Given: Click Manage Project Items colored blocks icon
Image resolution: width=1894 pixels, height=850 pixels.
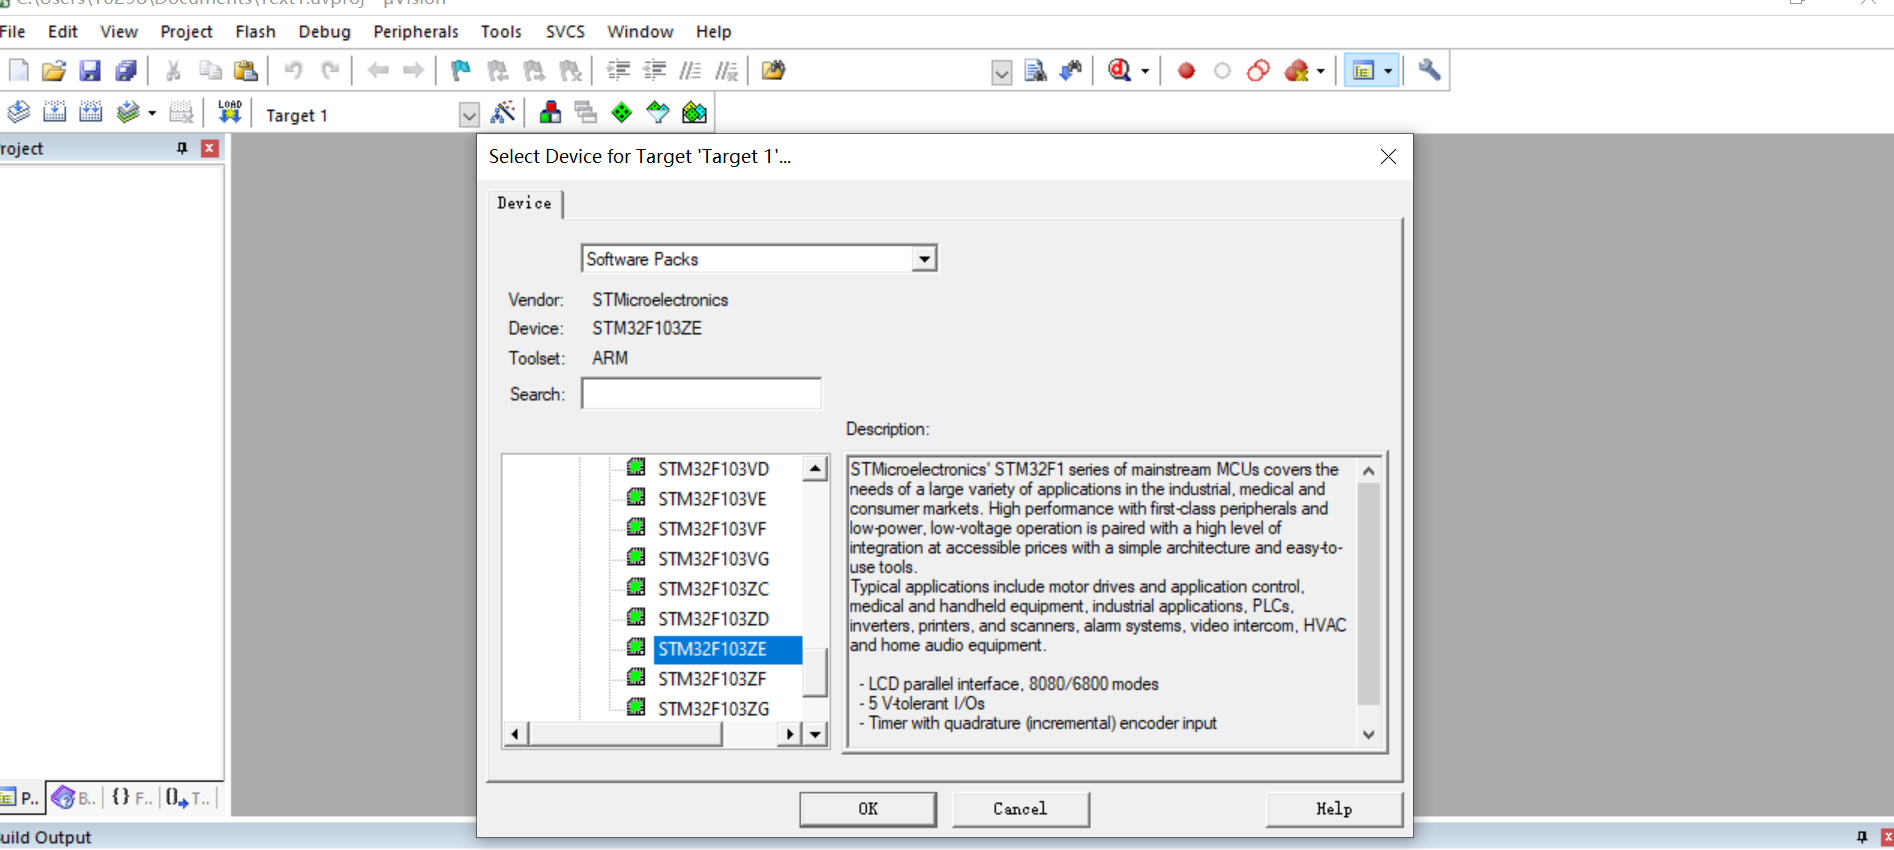Looking at the screenshot, I should point(550,112).
